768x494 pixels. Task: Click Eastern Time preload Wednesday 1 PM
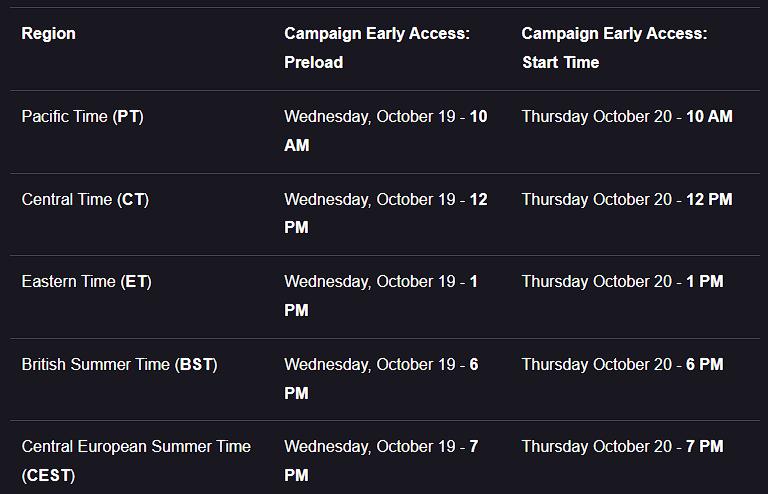(380, 295)
